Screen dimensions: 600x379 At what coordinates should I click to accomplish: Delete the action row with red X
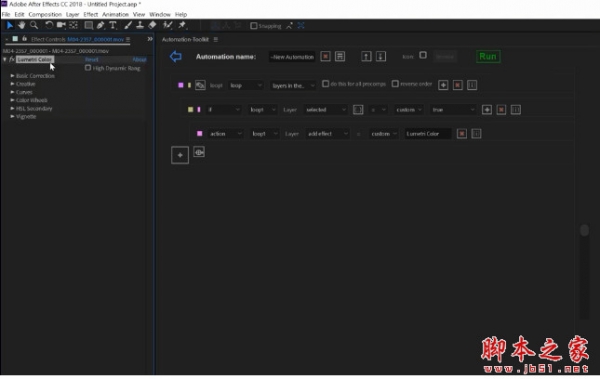462,134
